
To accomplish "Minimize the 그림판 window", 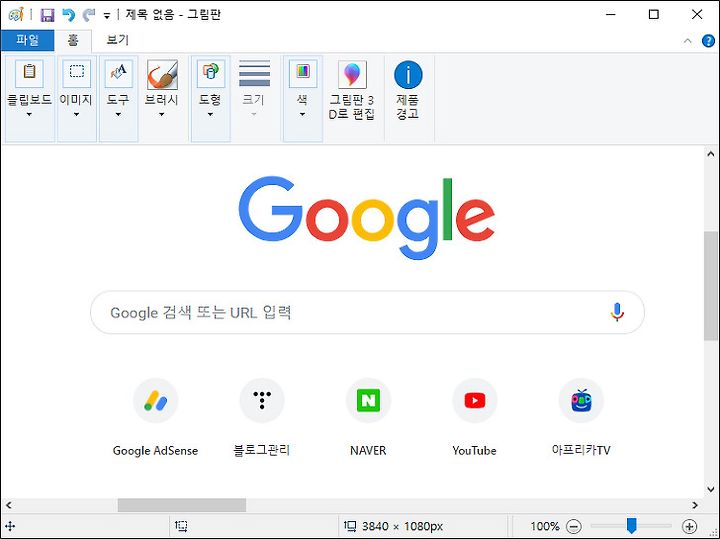I will click(611, 15).
